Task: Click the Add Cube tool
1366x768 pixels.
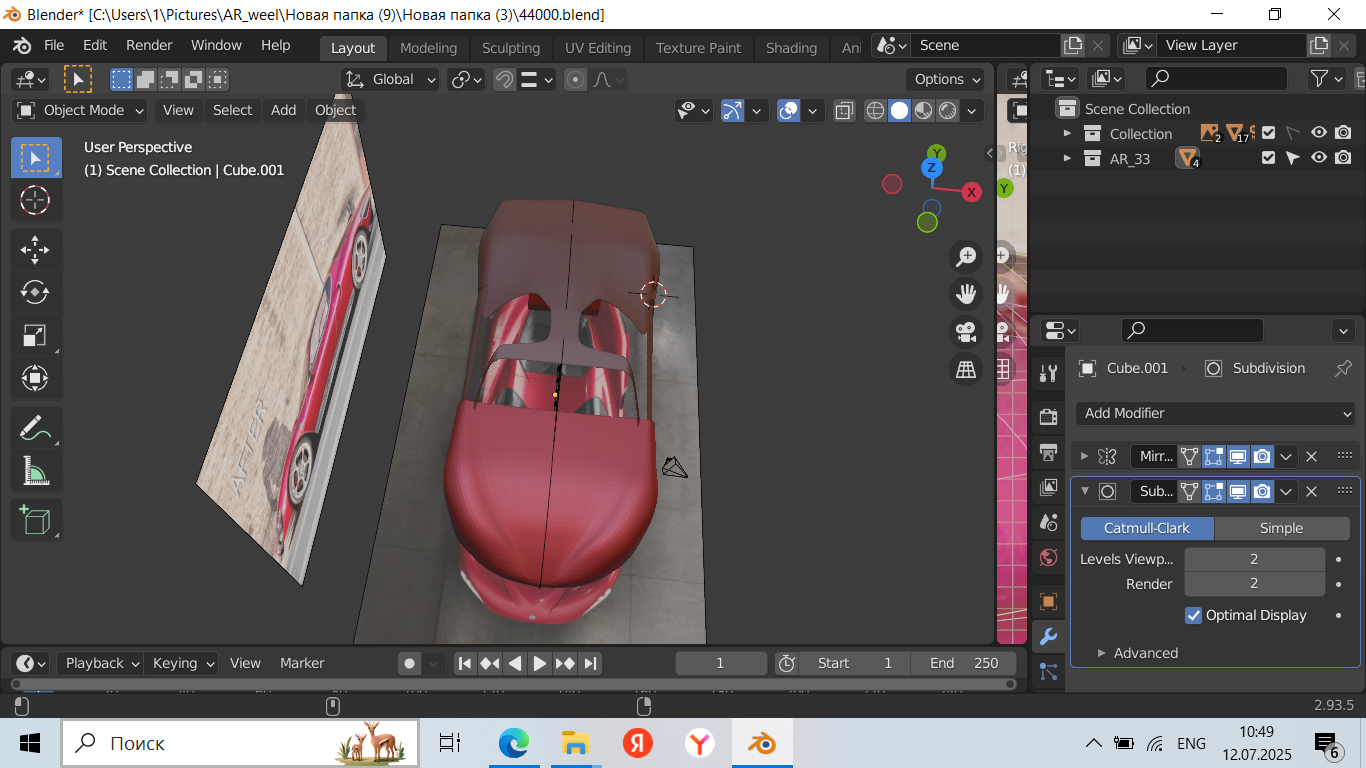Action: [x=35, y=520]
